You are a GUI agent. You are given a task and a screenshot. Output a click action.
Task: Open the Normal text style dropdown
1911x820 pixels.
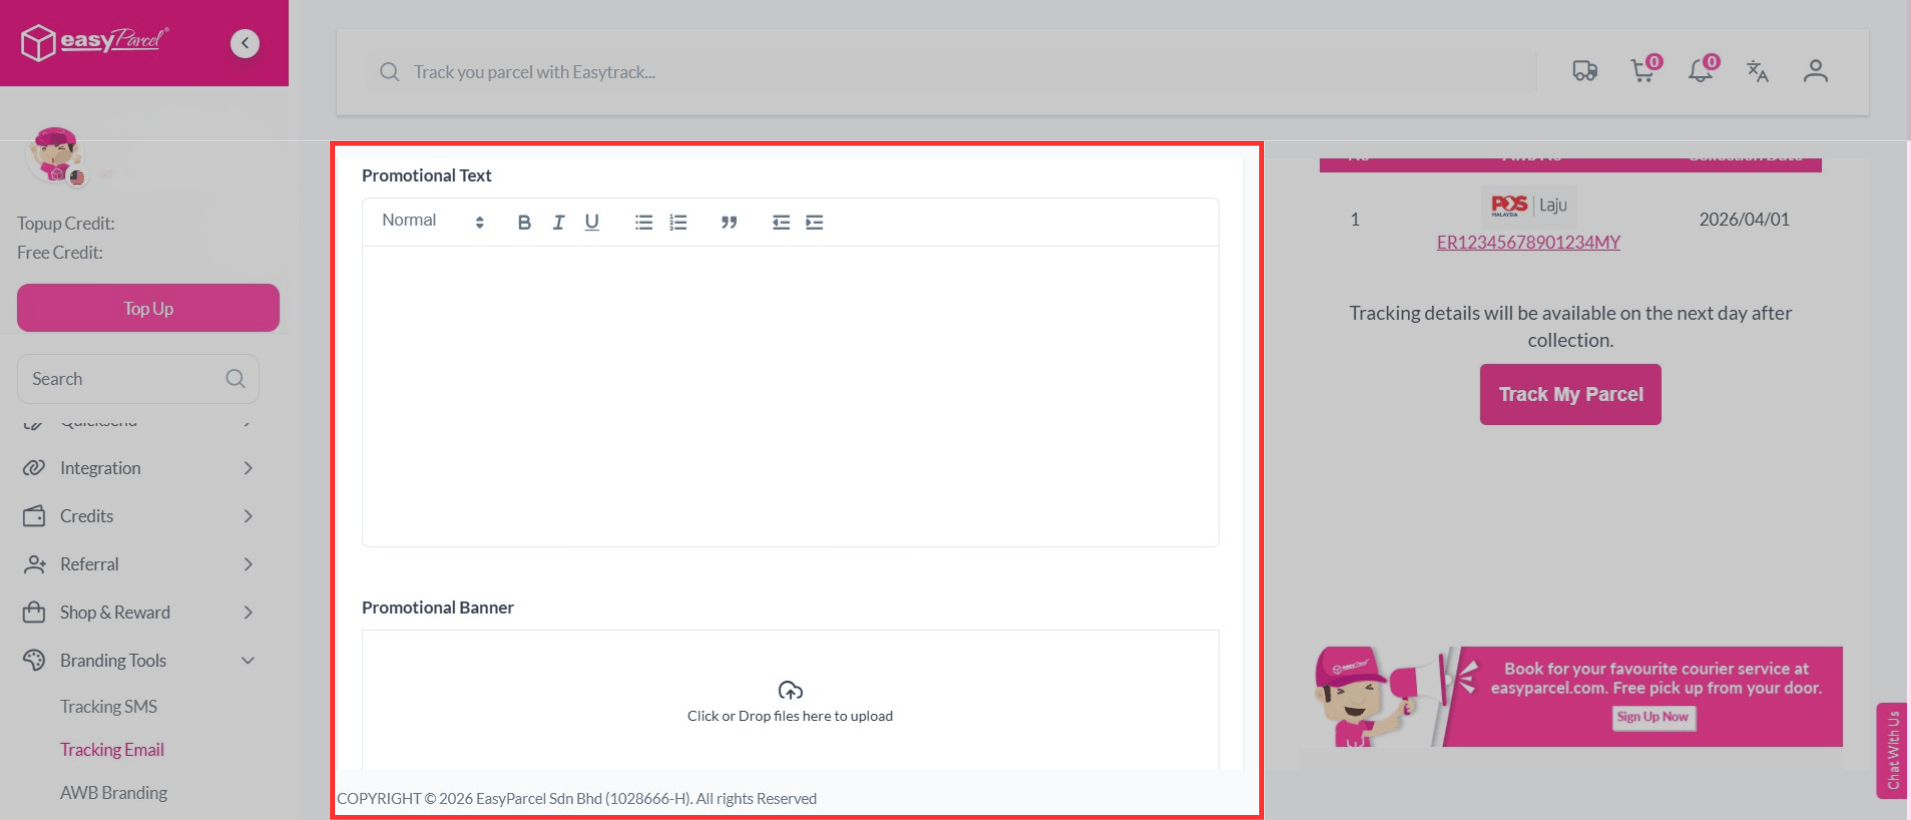pyautogui.click(x=432, y=221)
